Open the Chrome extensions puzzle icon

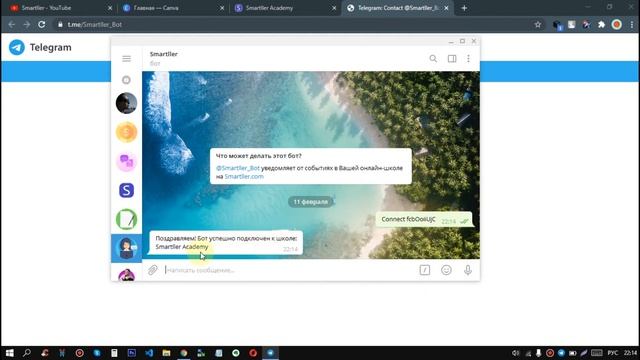(602, 24)
